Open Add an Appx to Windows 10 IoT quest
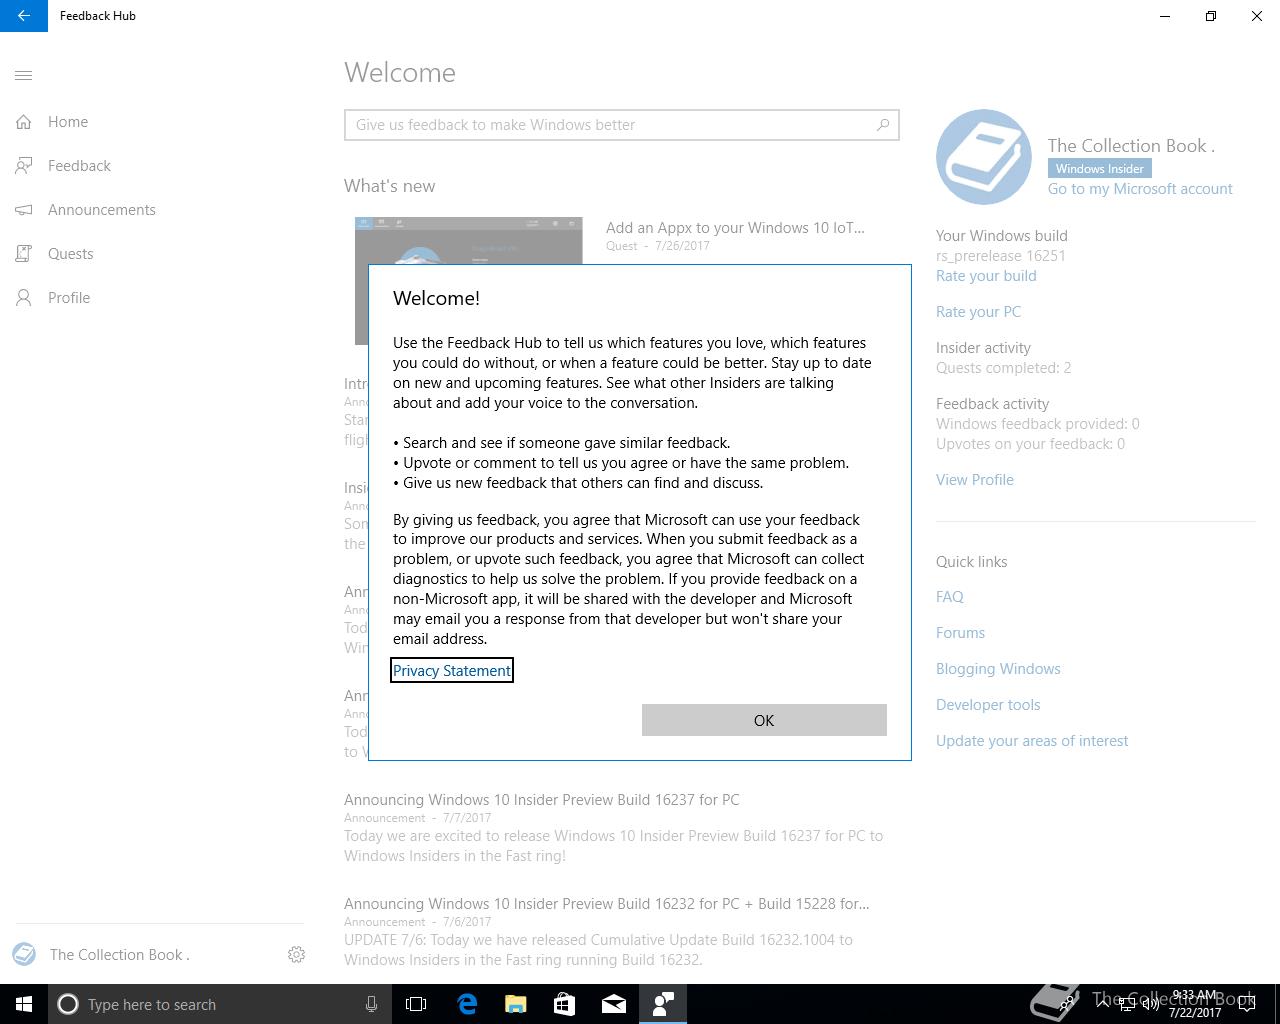1280x1024 pixels. click(x=735, y=228)
